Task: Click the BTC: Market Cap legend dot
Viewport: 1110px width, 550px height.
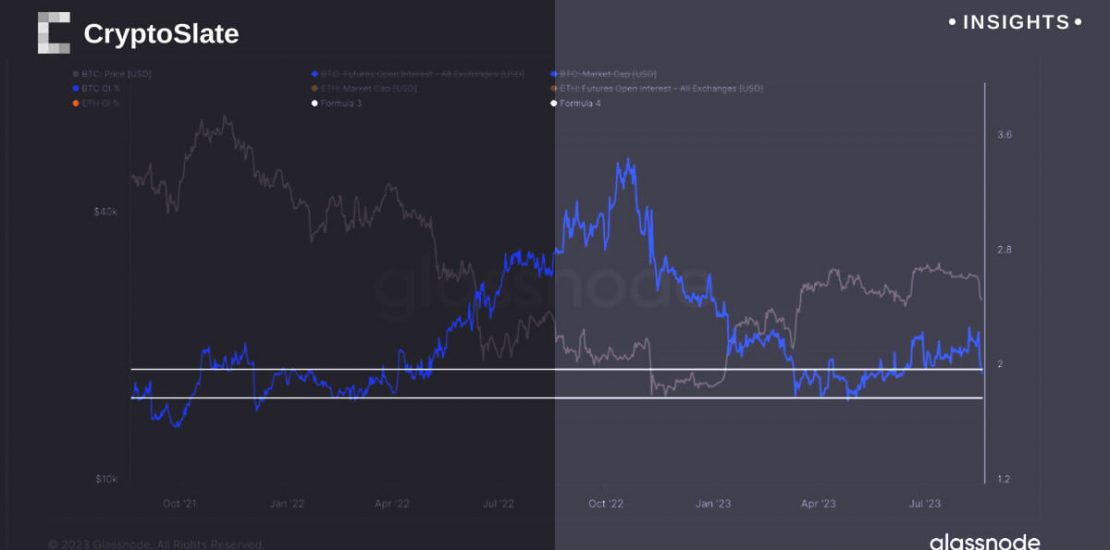Action: click(554, 74)
